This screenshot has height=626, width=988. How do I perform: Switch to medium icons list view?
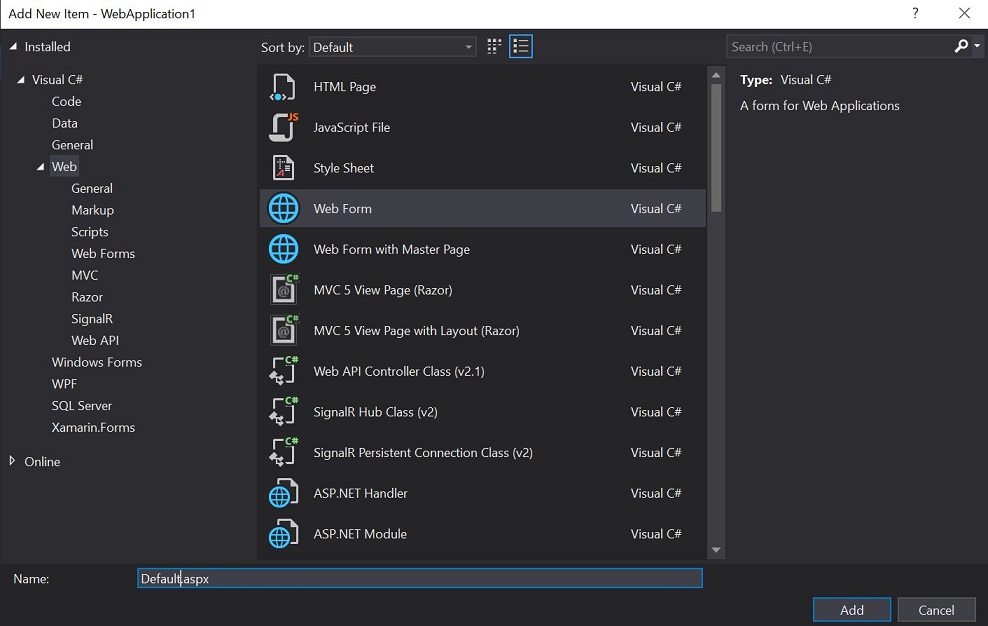tap(520, 47)
